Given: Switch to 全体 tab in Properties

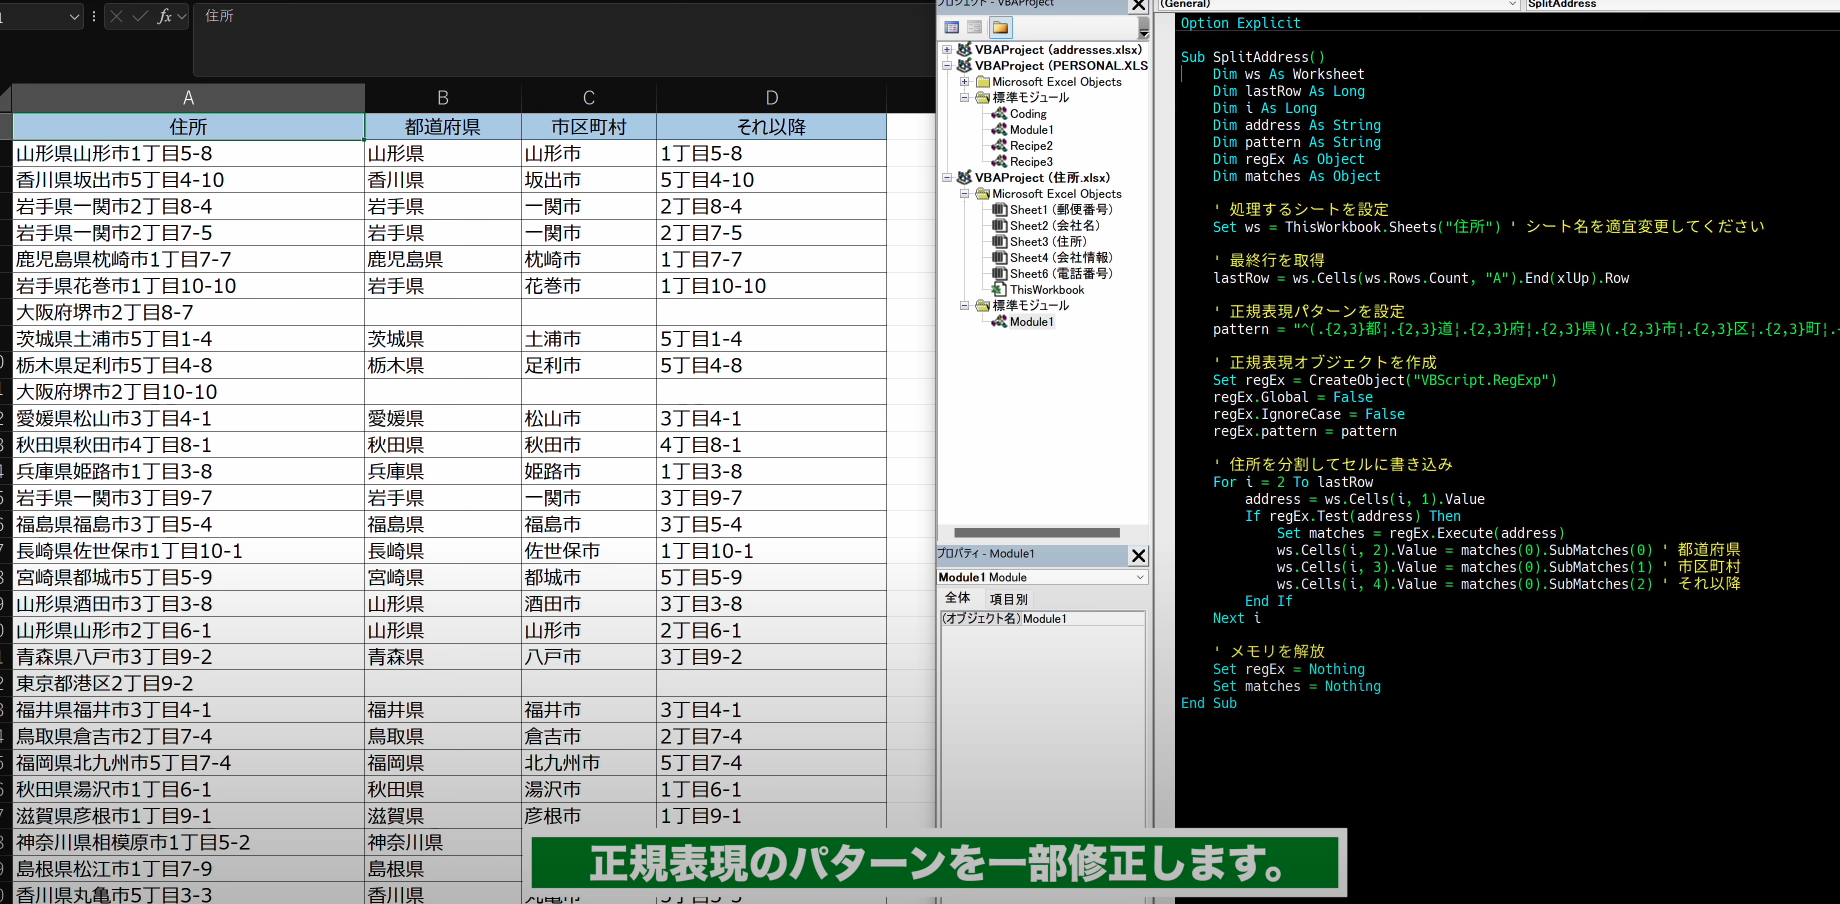Looking at the screenshot, I should tap(957, 598).
